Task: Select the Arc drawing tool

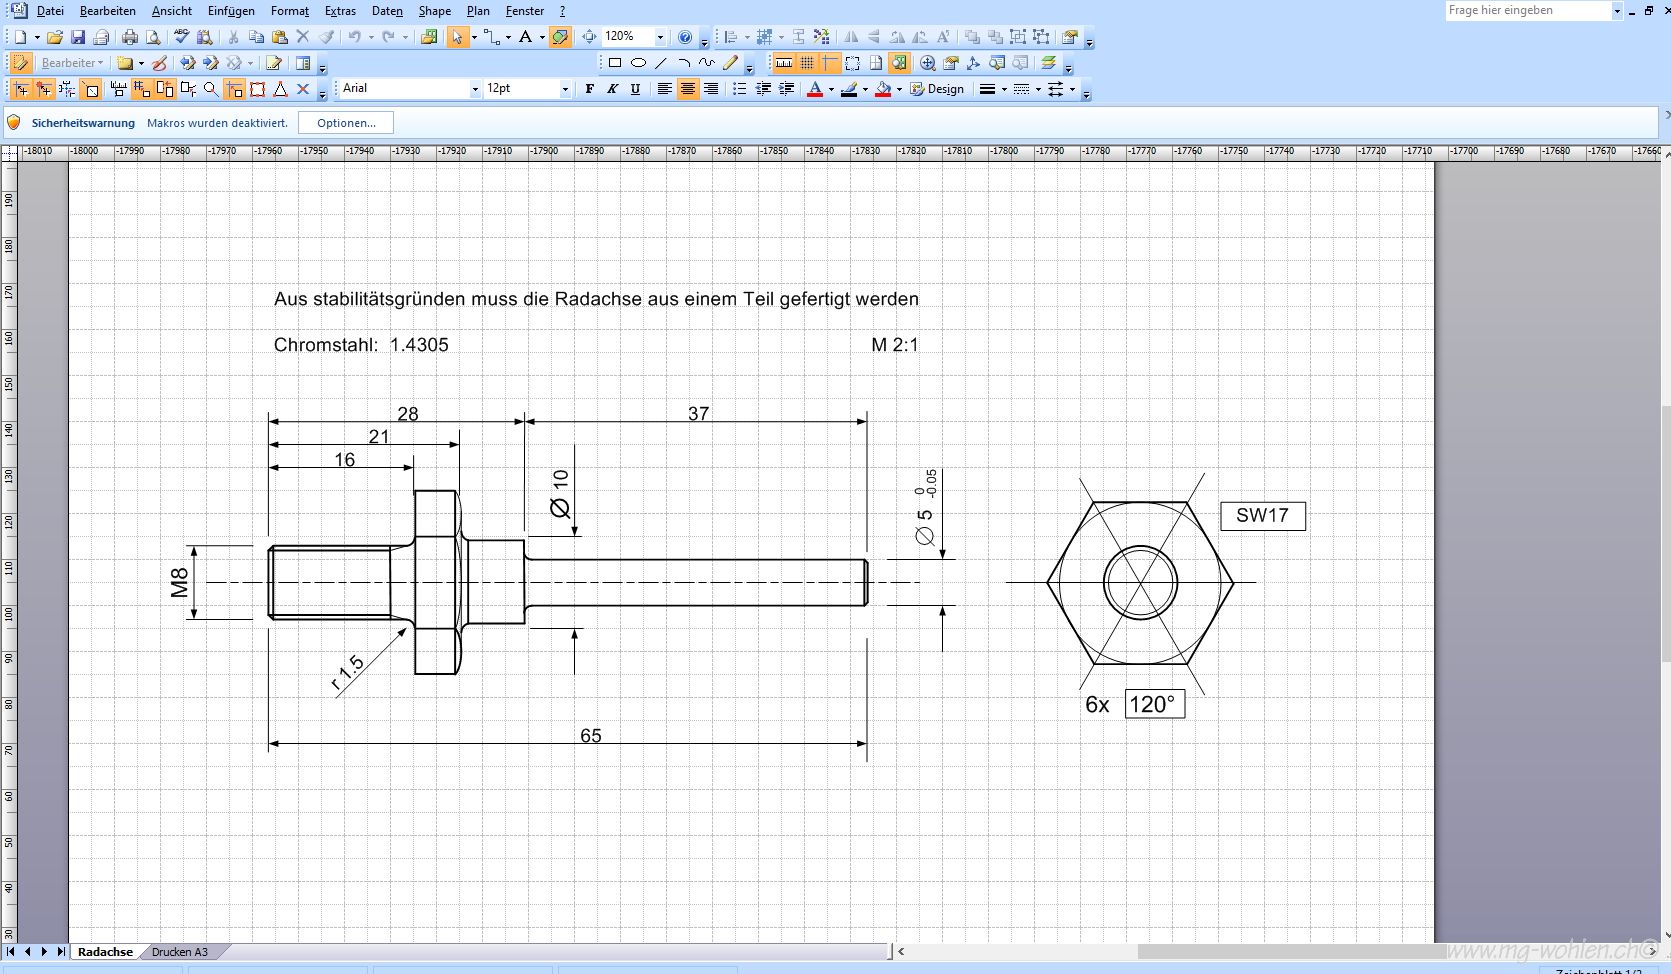Action: point(684,62)
